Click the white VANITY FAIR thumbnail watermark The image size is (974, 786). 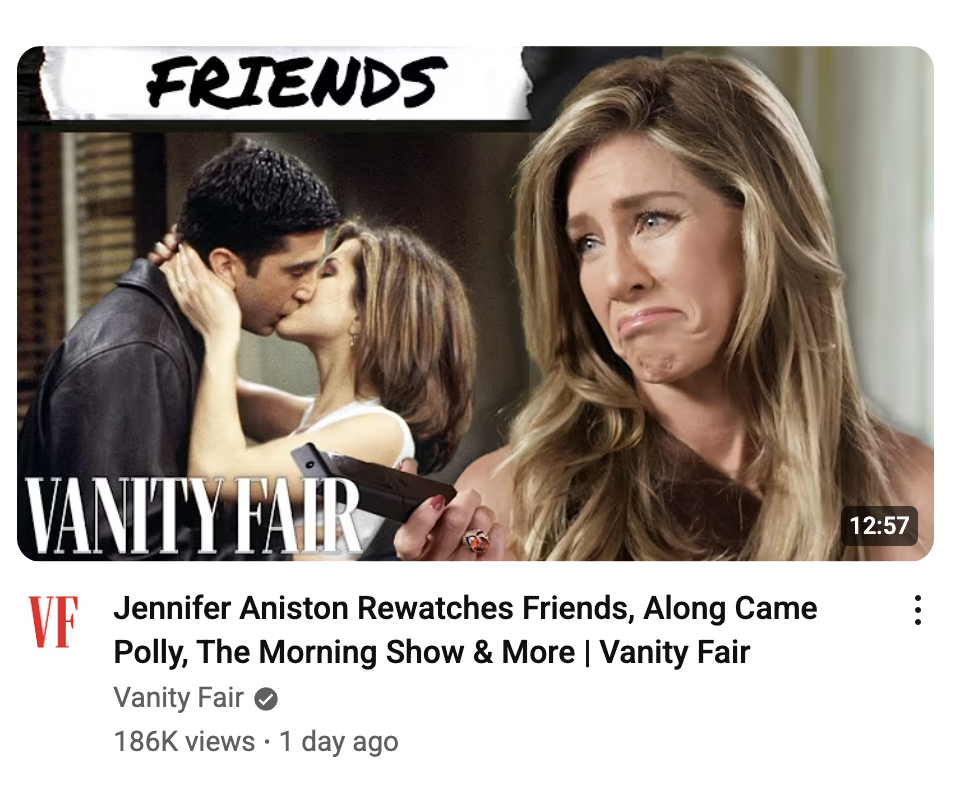point(193,516)
